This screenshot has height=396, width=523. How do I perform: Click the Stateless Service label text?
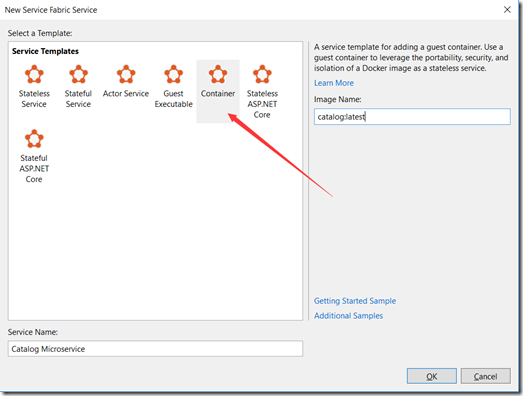point(34,99)
